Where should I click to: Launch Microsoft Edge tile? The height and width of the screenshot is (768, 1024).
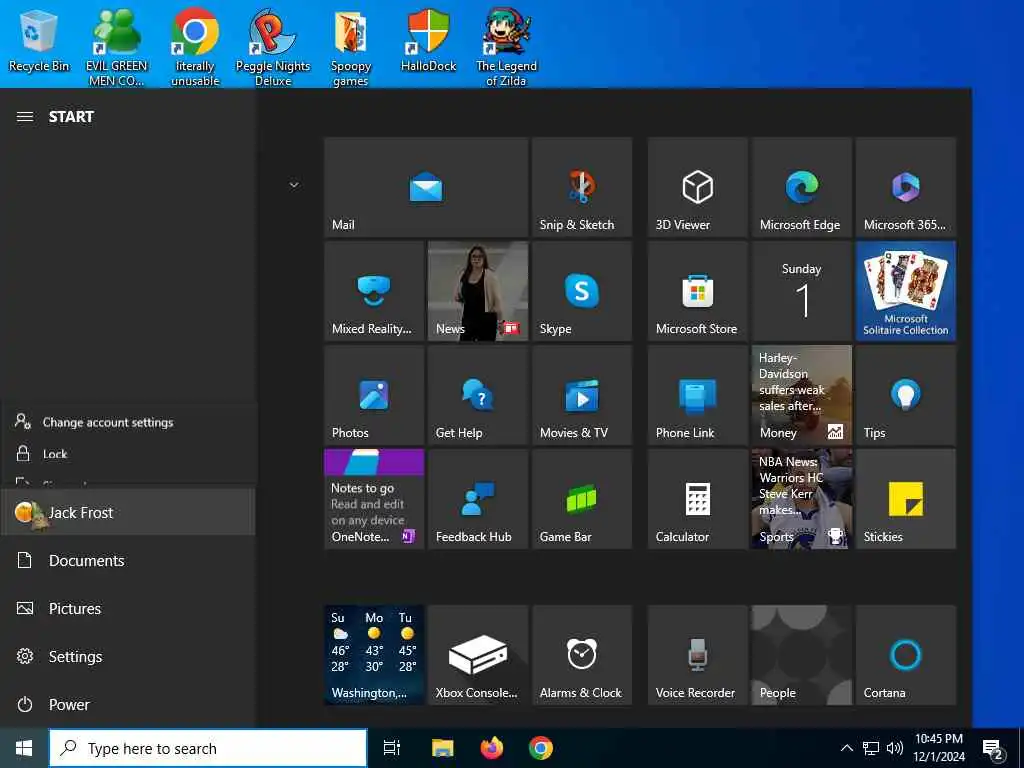point(801,187)
